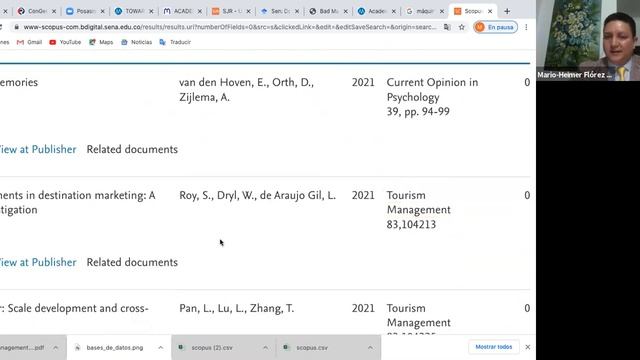The height and width of the screenshot is (360, 640).
Task: Expand options for the pdf download
Action: pos(56,348)
